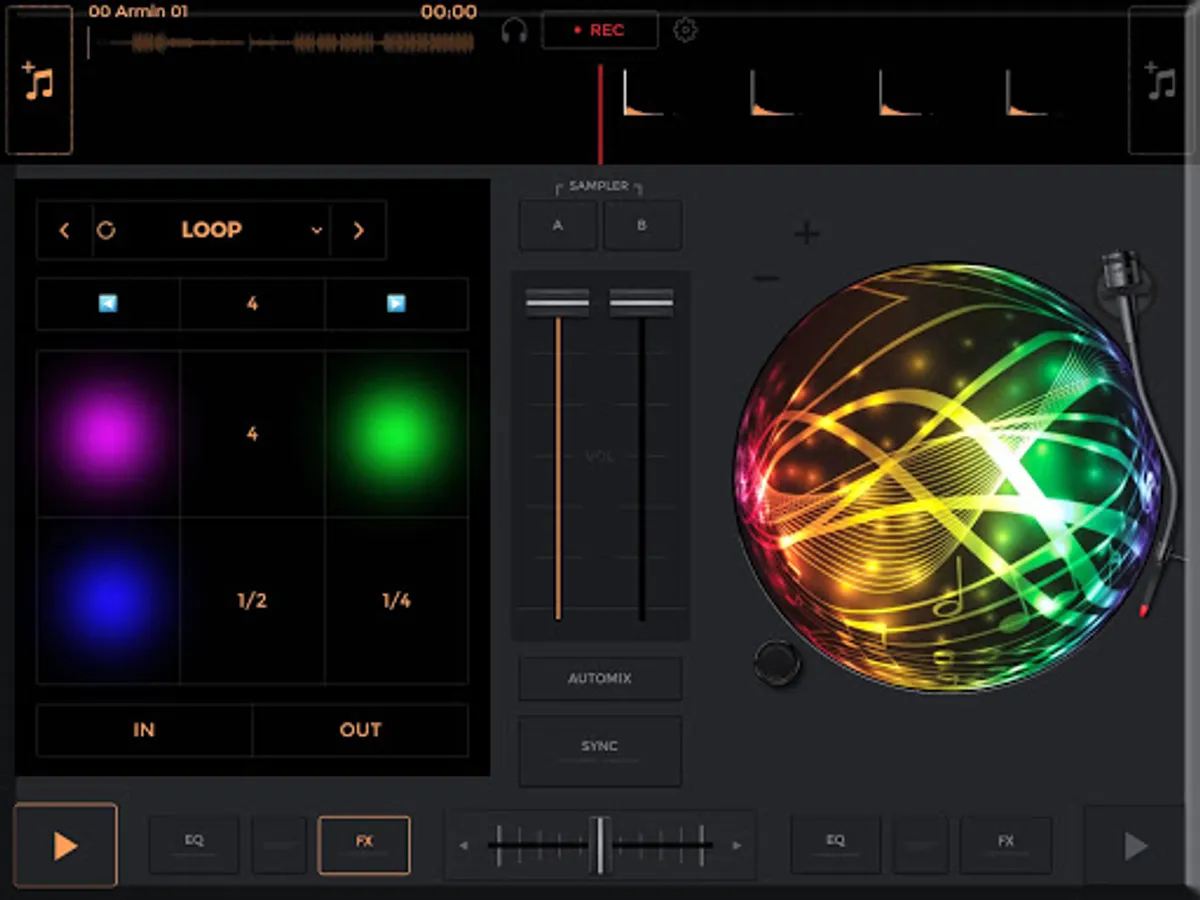The height and width of the screenshot is (900, 1200).
Task: Set loop IN point
Action: tap(144, 730)
